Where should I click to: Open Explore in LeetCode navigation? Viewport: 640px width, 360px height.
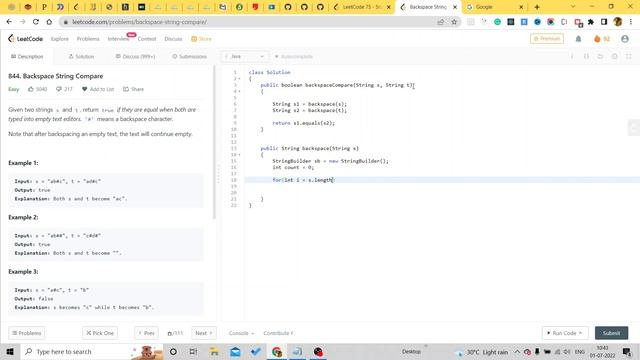point(60,39)
